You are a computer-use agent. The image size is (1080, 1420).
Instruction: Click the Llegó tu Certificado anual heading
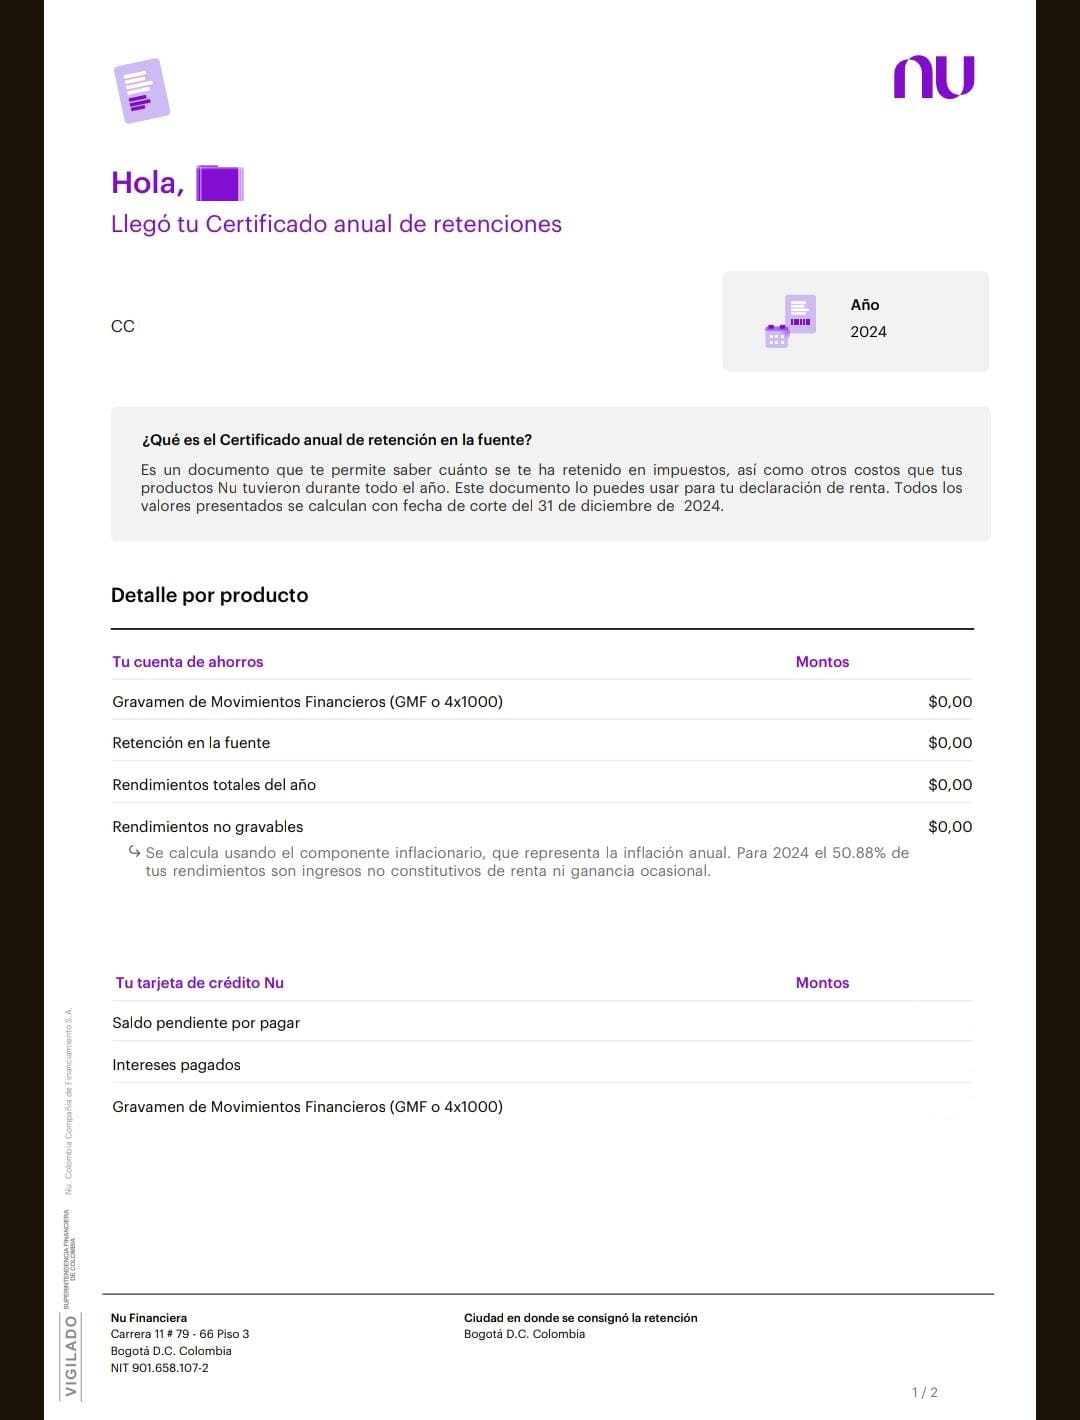[336, 224]
